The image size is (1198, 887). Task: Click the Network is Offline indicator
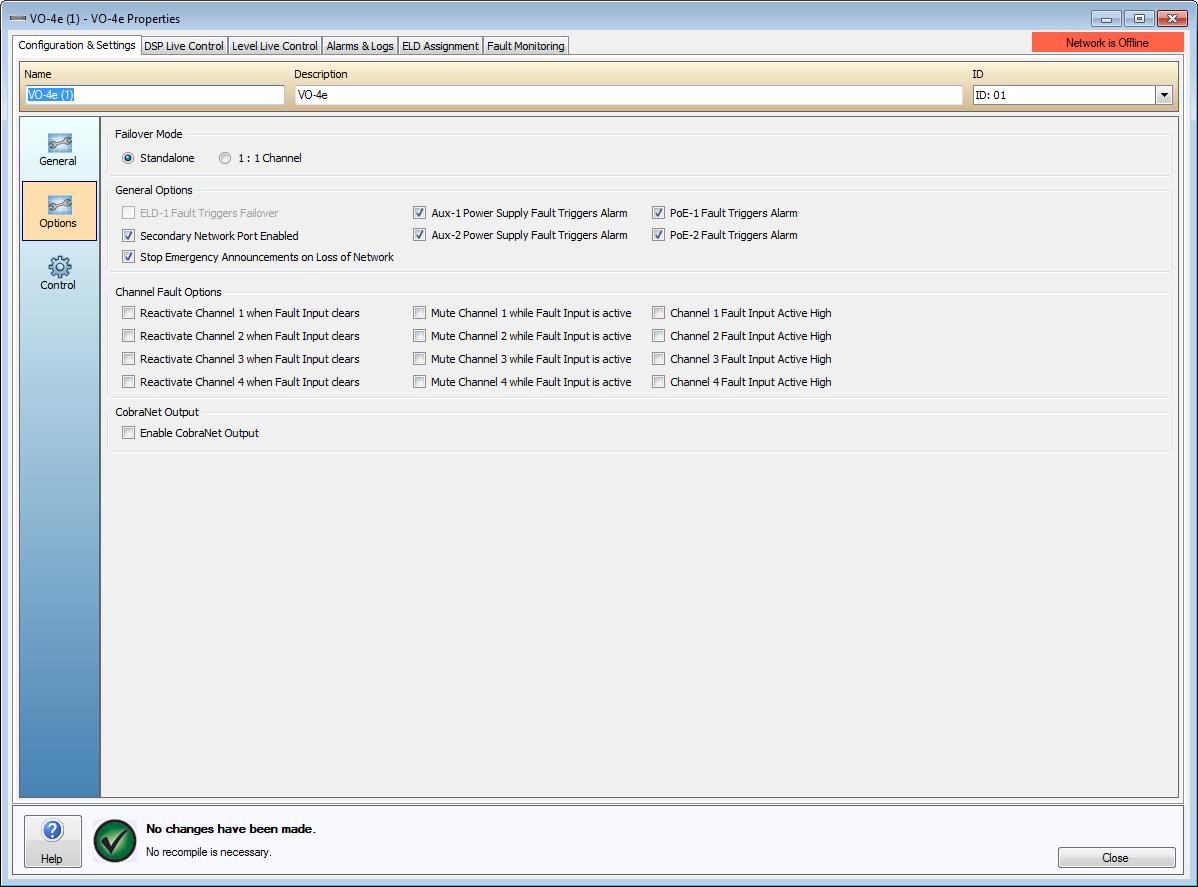(x=1107, y=43)
